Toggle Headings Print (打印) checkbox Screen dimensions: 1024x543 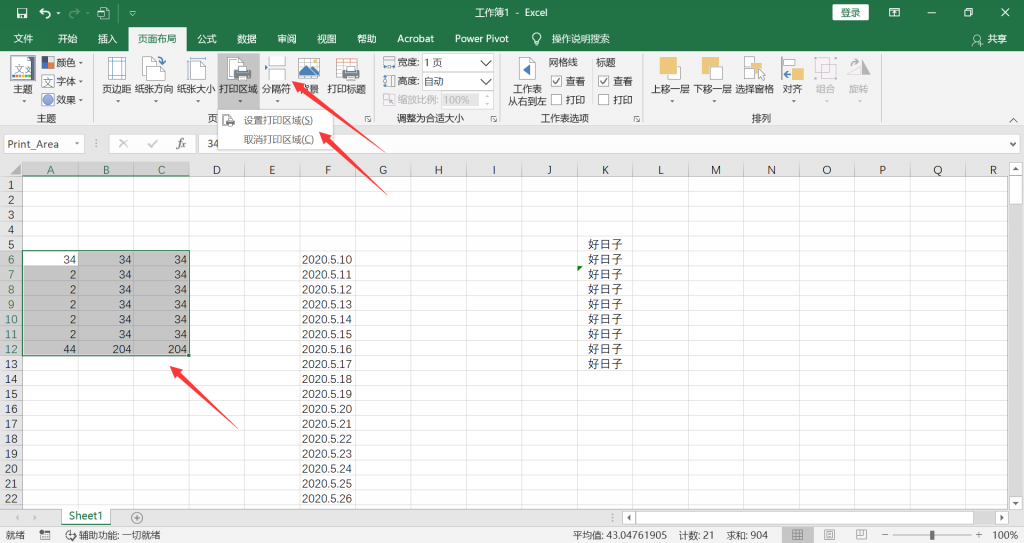(603, 99)
